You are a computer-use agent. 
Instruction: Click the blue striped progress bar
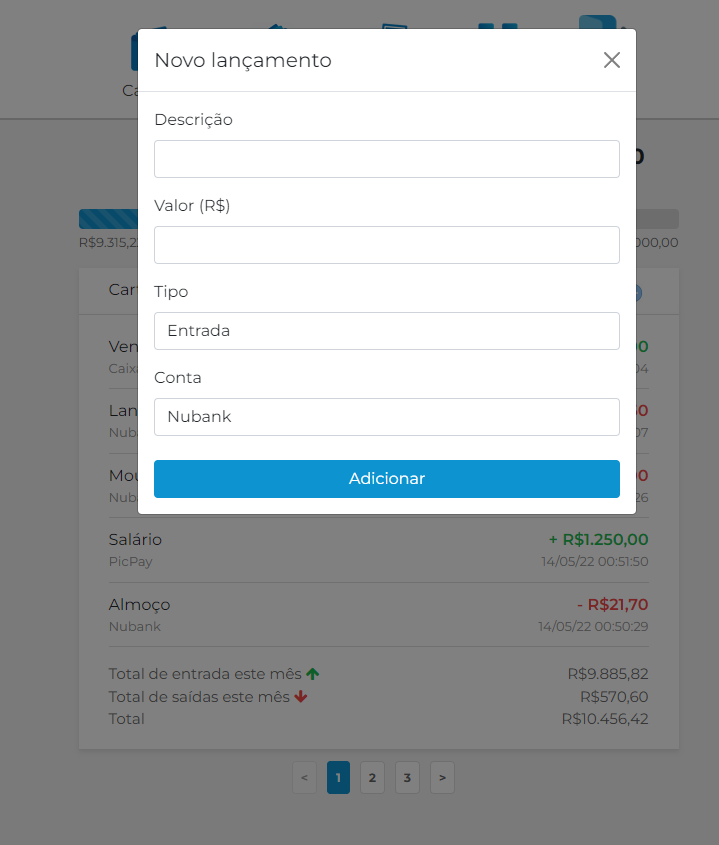[x=108, y=219]
